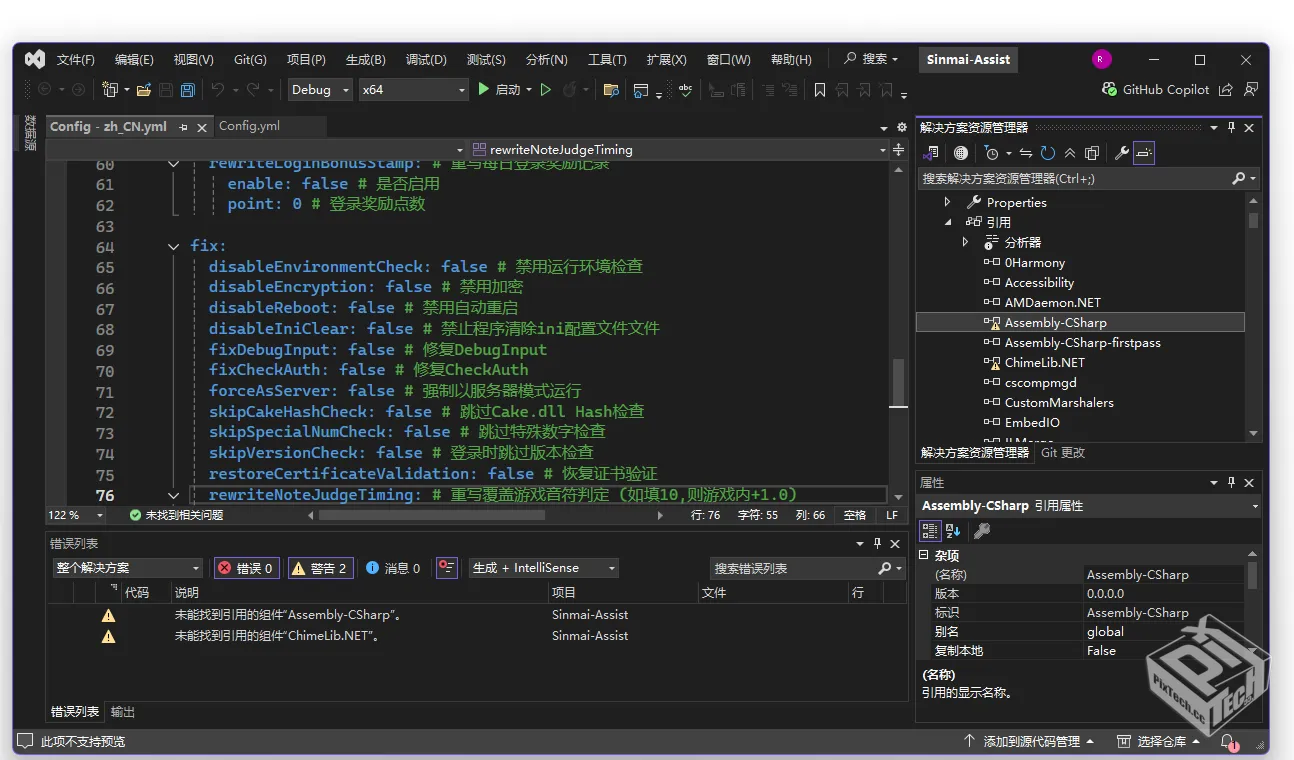This screenshot has width=1294, height=760.
Task: Open Properties wrench icon in Solution Explorer
Action: [x=1121, y=153]
